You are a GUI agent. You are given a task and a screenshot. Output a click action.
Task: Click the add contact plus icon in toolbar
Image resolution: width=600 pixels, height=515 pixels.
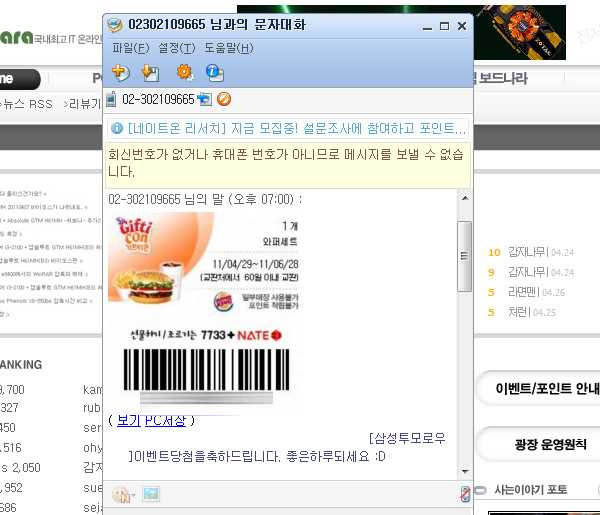[x=121, y=72]
